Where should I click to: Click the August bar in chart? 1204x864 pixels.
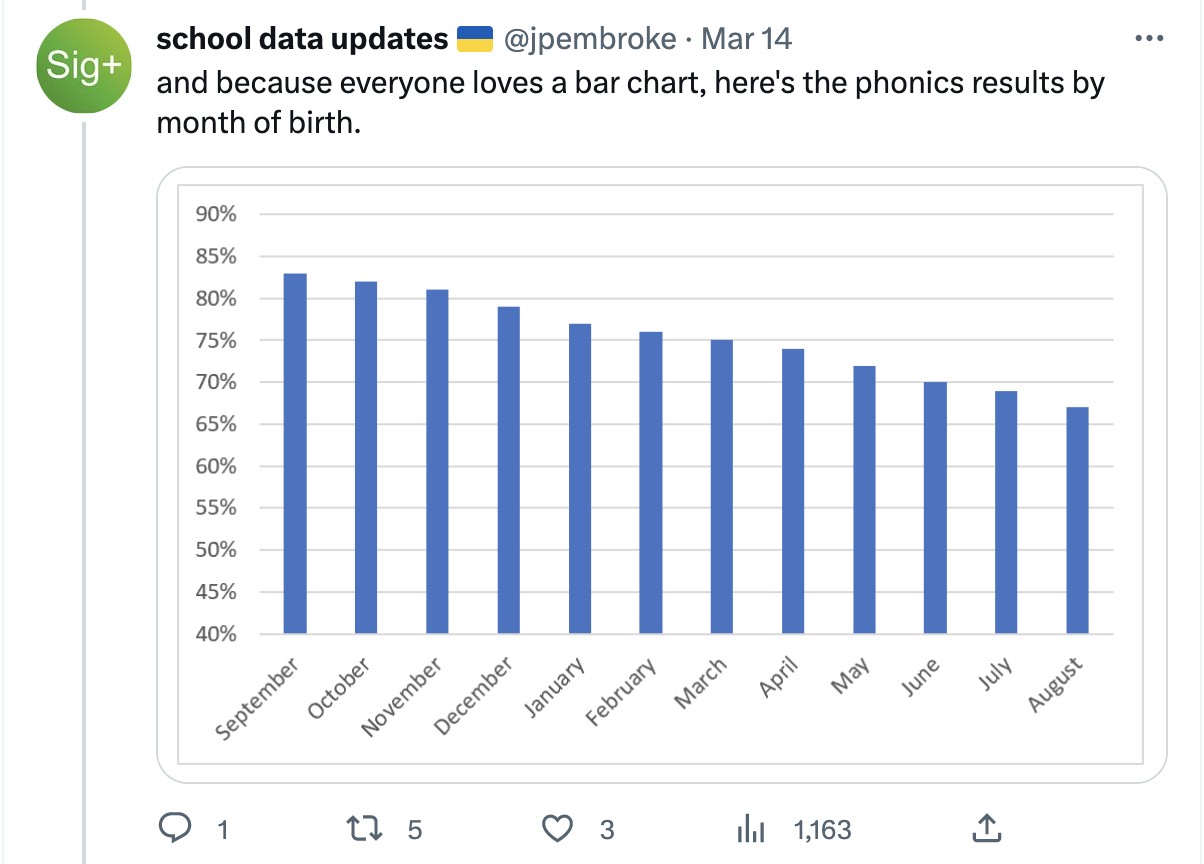coord(1077,520)
